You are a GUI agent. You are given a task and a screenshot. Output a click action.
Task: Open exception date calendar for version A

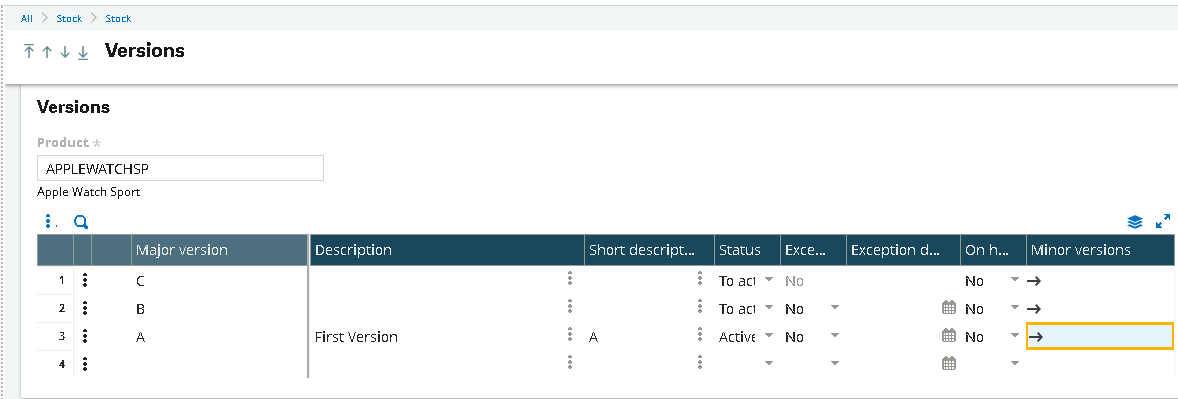949,336
